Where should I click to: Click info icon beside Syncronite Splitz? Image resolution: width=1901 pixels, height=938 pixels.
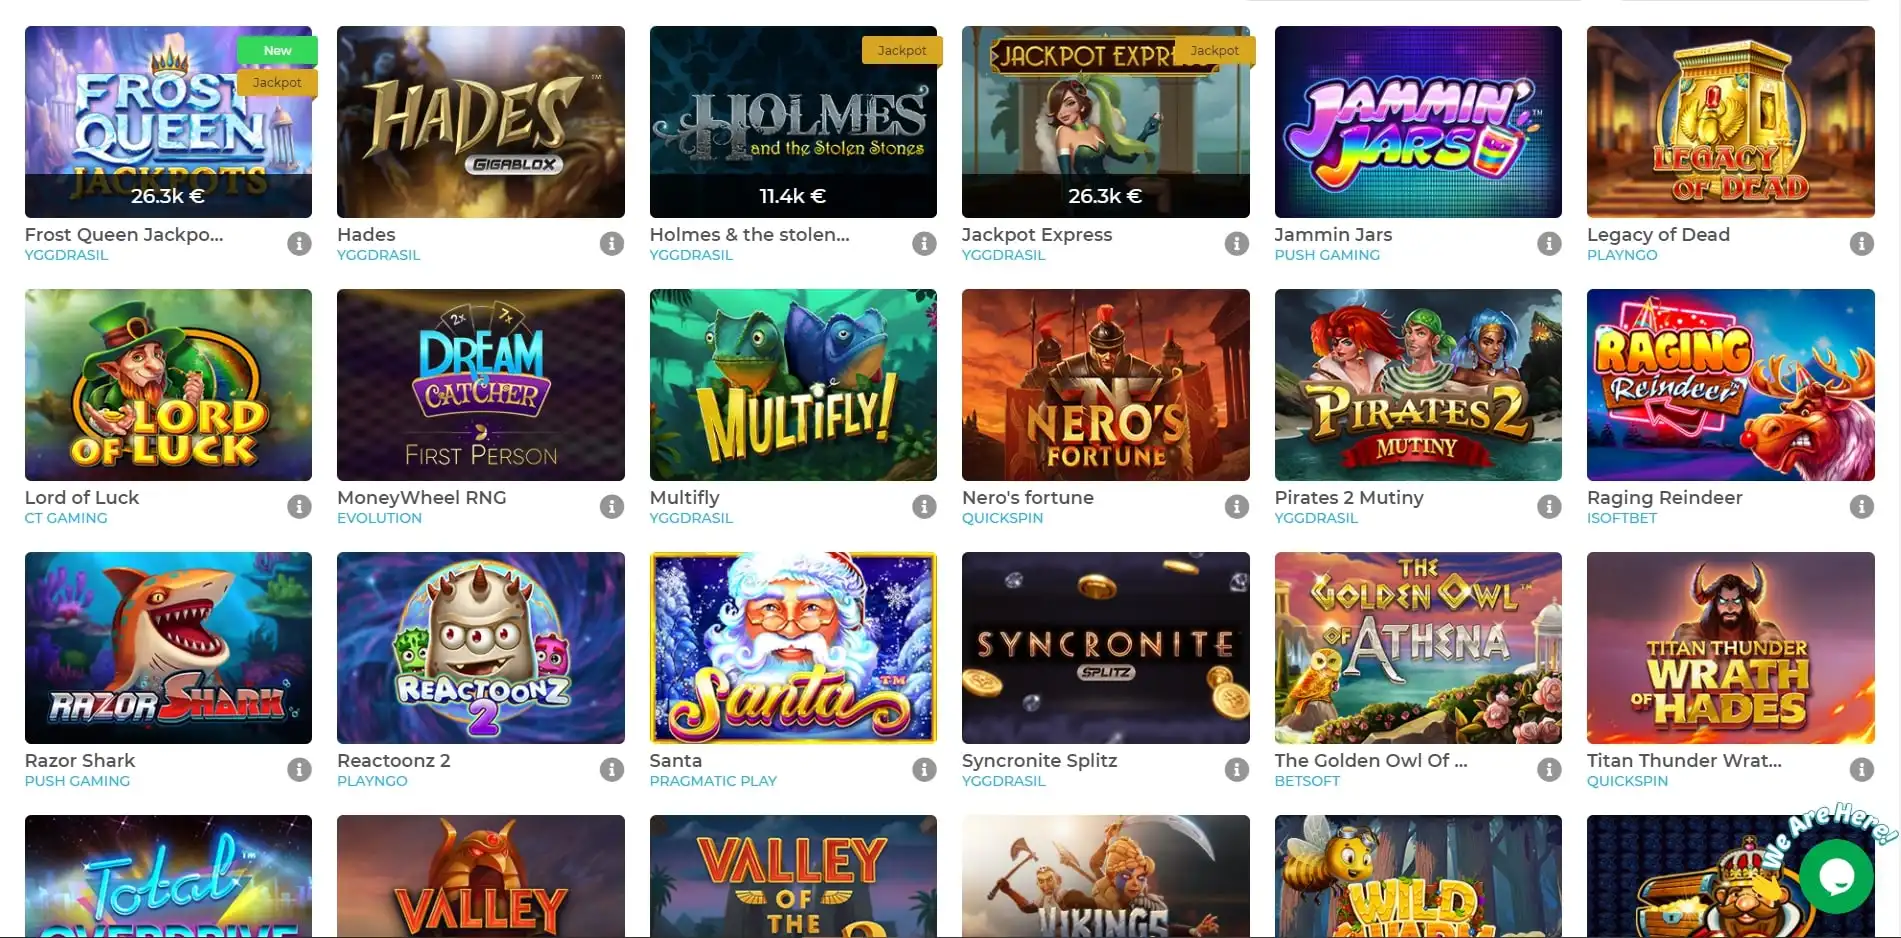[1237, 769]
